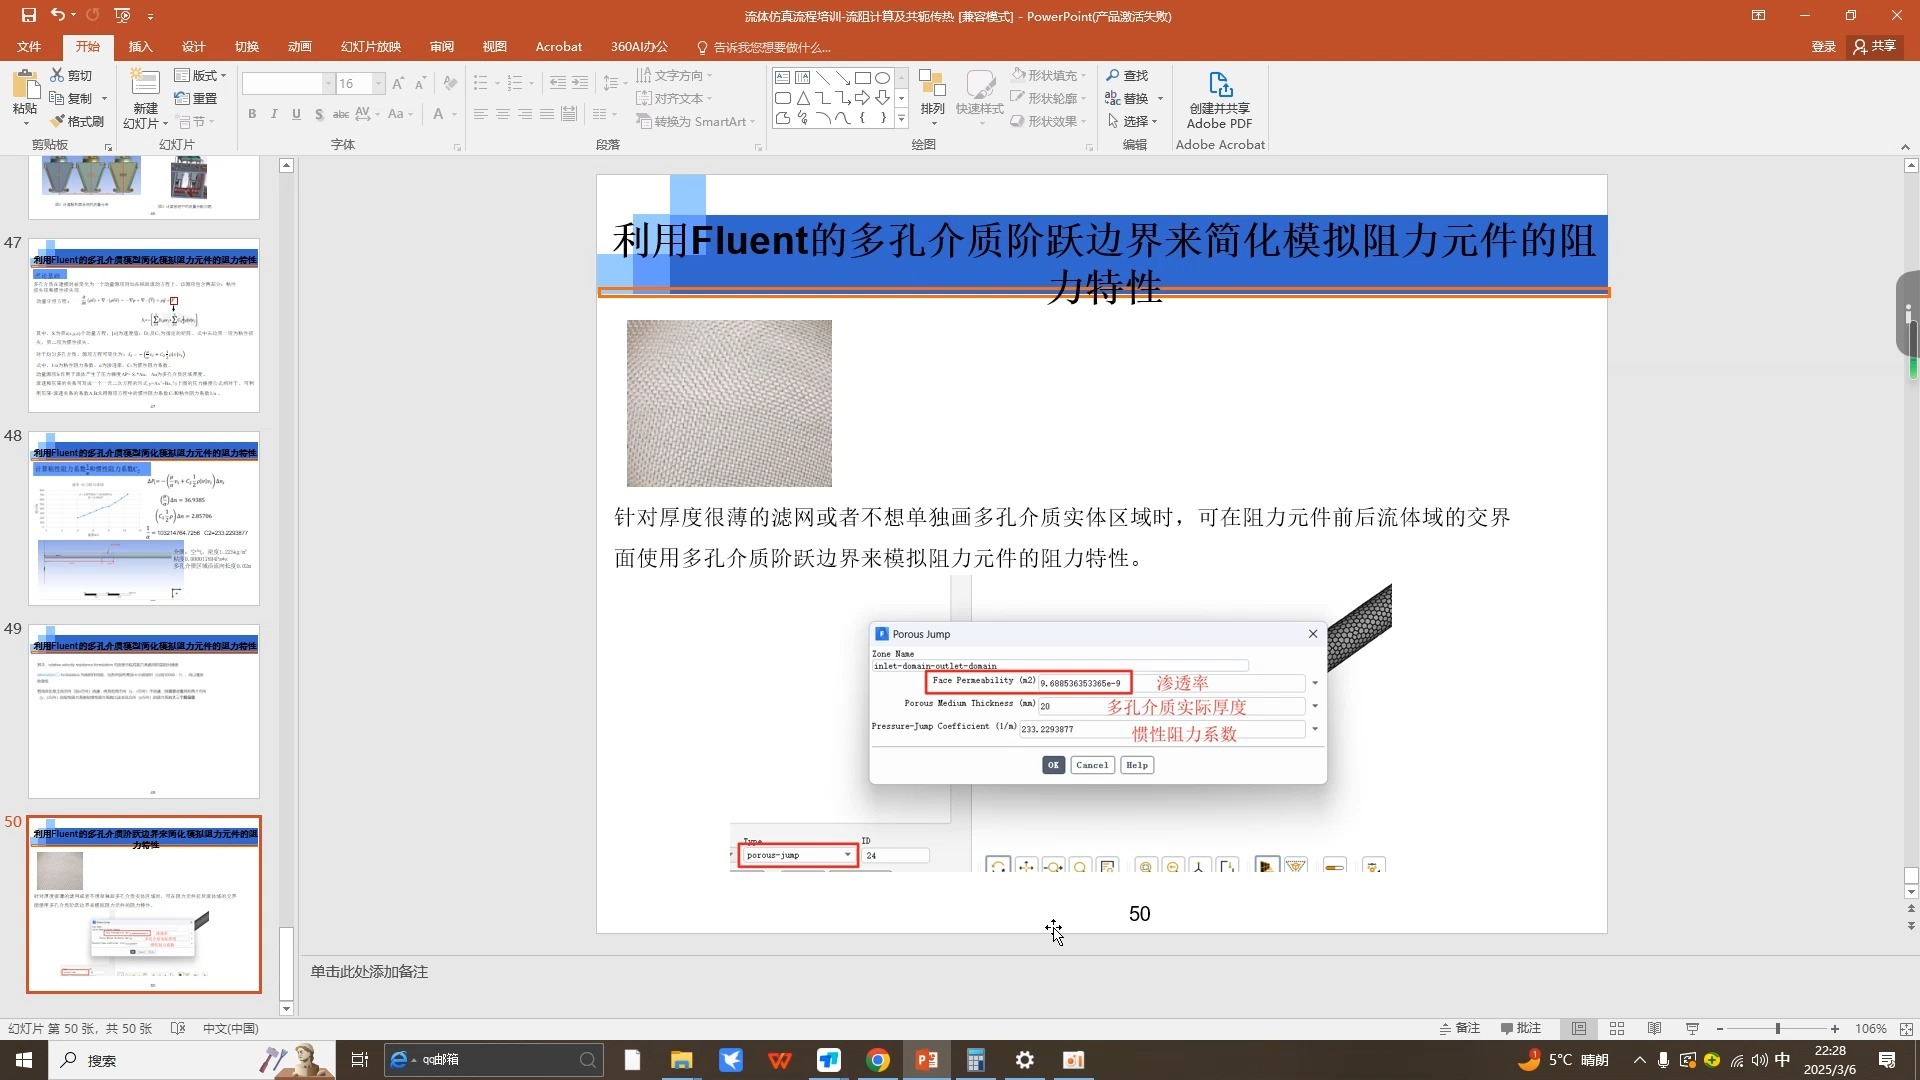Open Google Chrome from the taskbar
The width and height of the screenshot is (1920, 1080).
[878, 1060]
